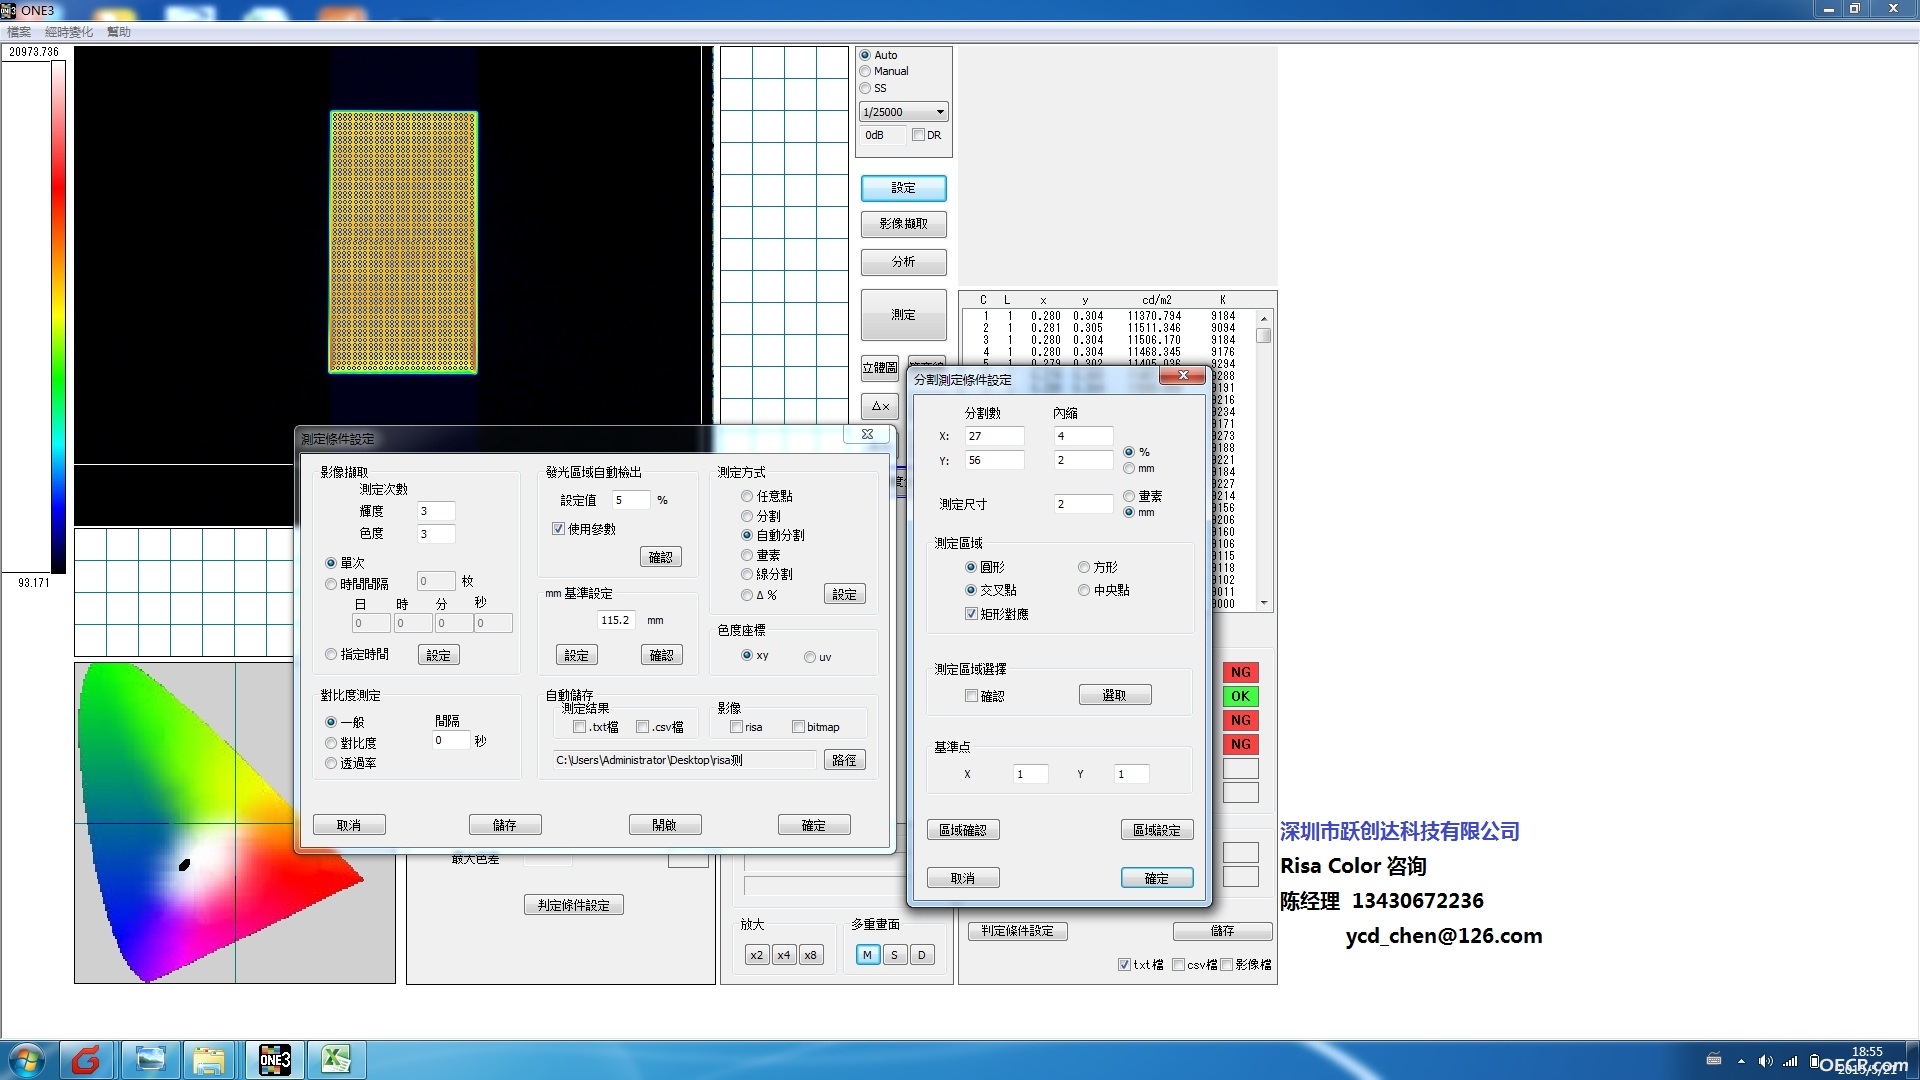Click the ONE3 taskbar icon

[x=275, y=1060]
